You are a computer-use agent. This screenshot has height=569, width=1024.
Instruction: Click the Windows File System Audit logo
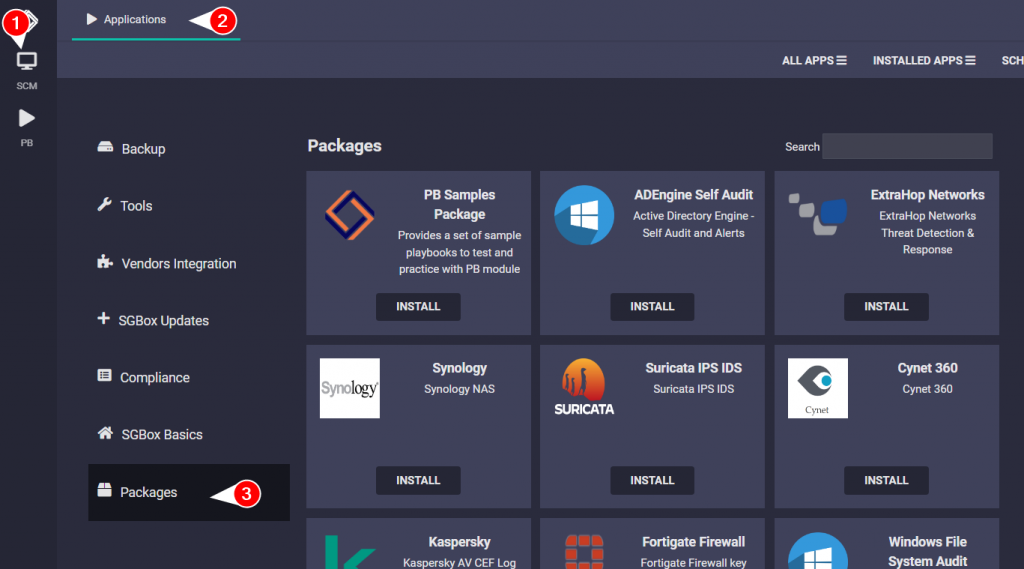click(818, 551)
